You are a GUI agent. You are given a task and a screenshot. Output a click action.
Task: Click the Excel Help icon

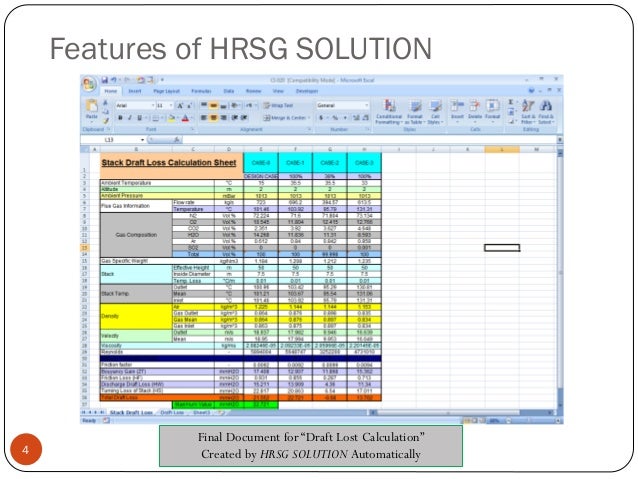tap(531, 90)
